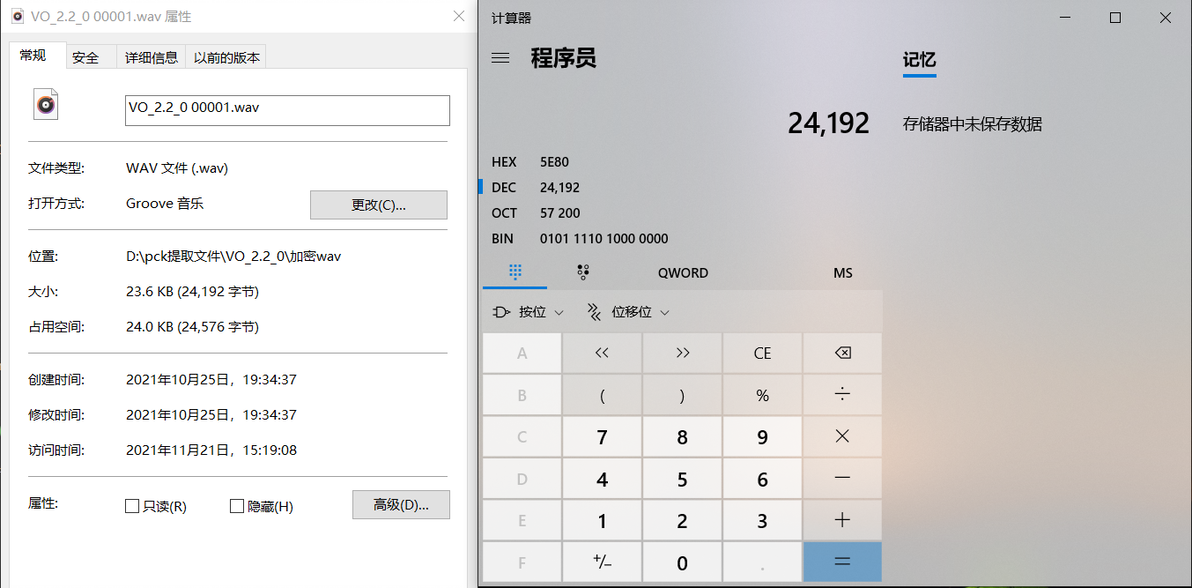Expand the 位移位 bit shift dropdown
This screenshot has width=1192, height=588.
coord(628,312)
